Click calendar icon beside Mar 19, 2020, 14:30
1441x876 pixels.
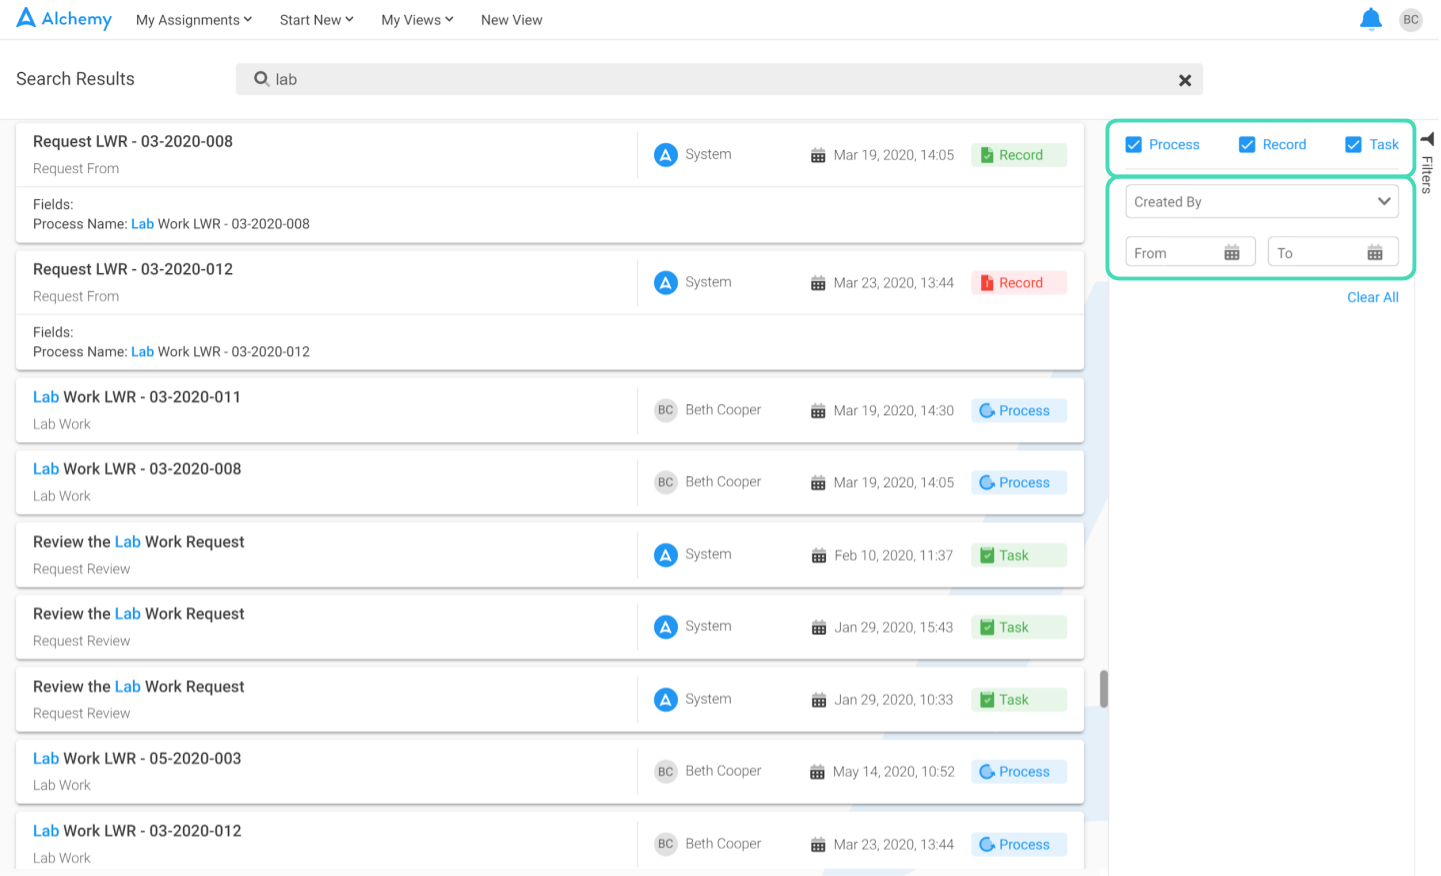(818, 411)
